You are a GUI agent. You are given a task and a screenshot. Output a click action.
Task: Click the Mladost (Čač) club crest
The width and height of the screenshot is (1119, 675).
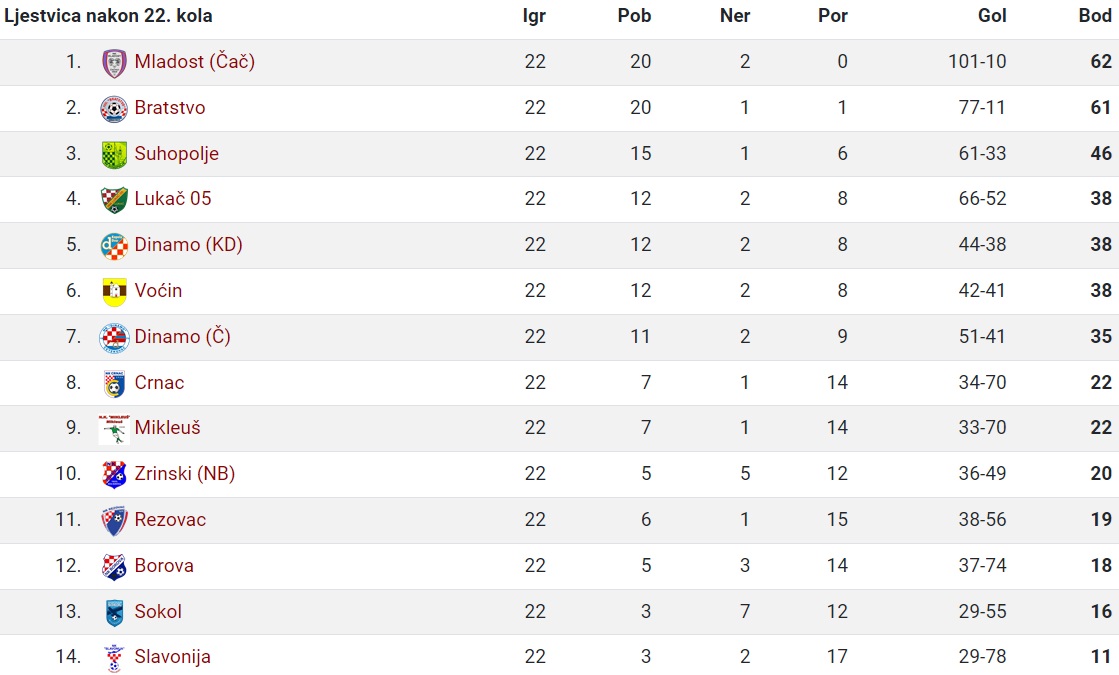(x=114, y=63)
